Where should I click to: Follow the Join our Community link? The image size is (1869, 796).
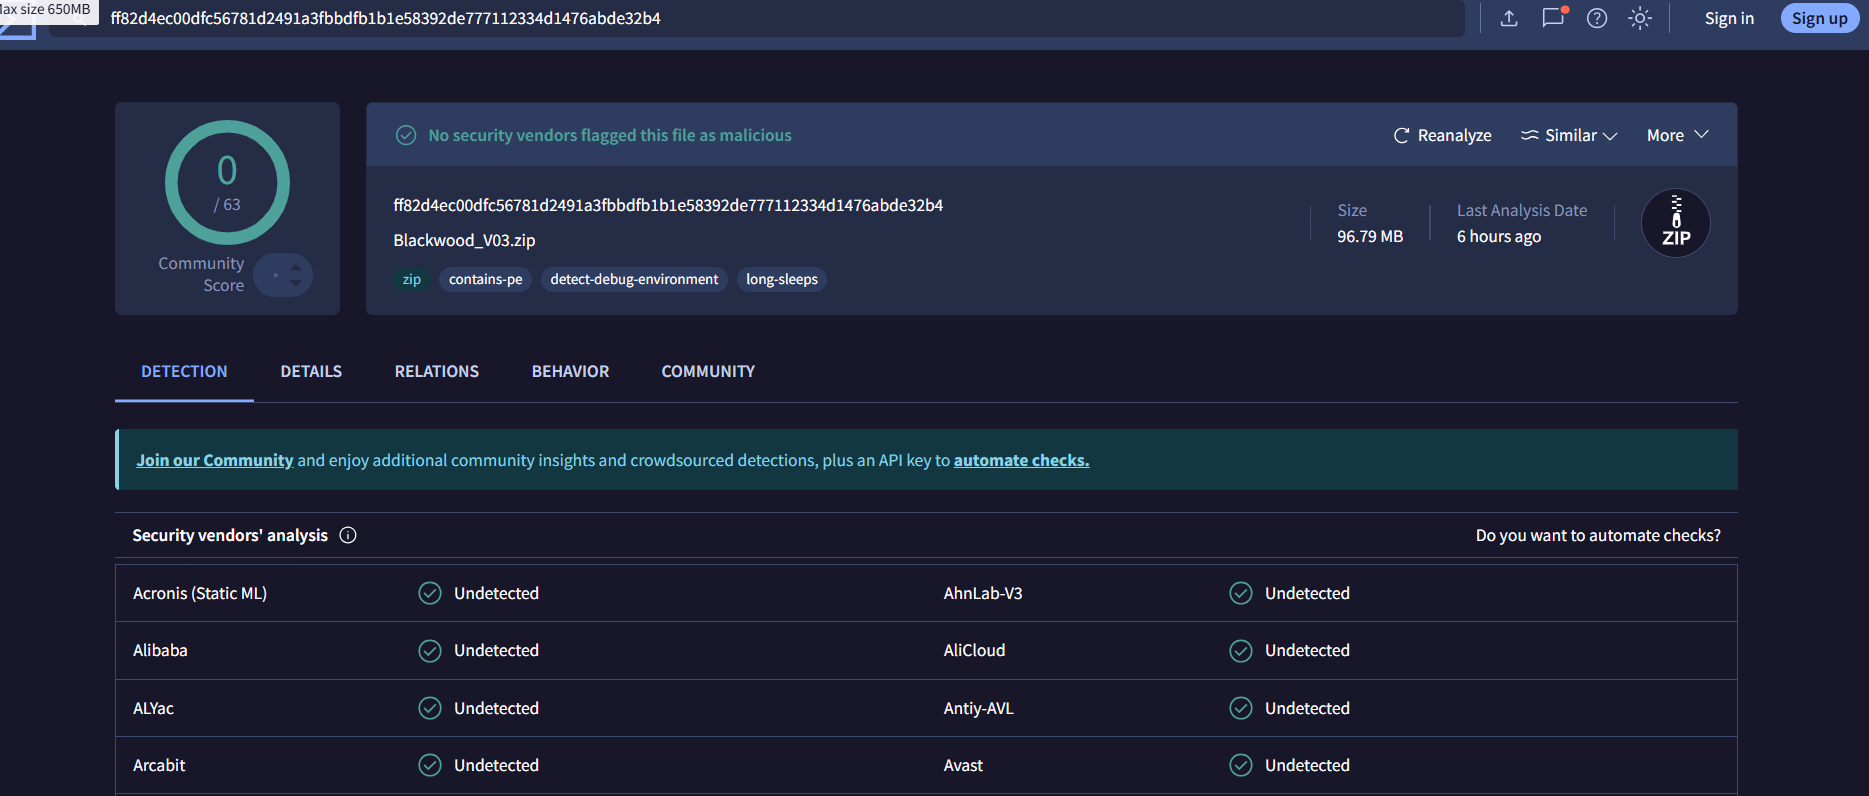pos(214,460)
